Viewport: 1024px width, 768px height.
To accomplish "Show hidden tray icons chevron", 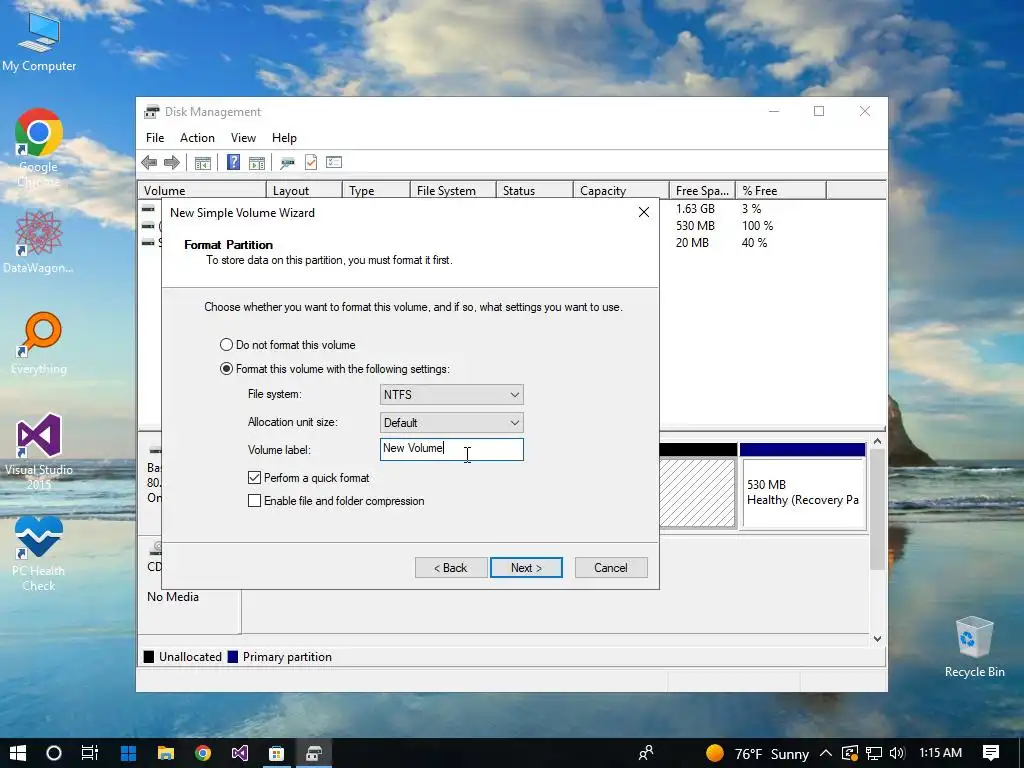I will pos(825,753).
